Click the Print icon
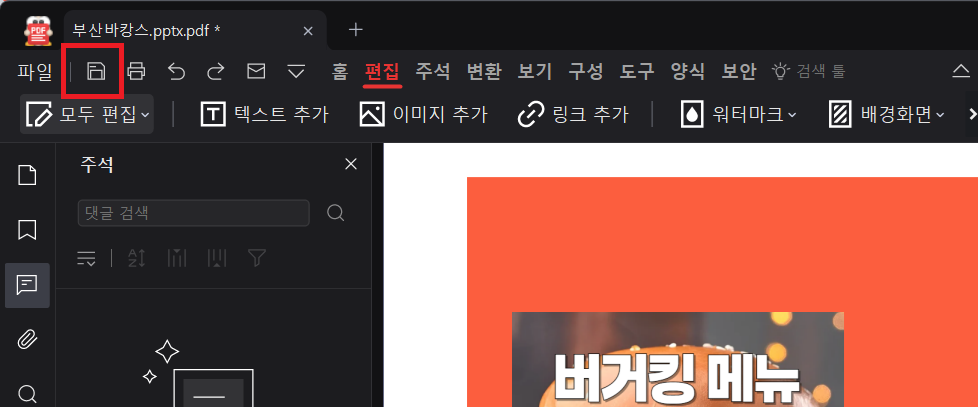 (136, 72)
